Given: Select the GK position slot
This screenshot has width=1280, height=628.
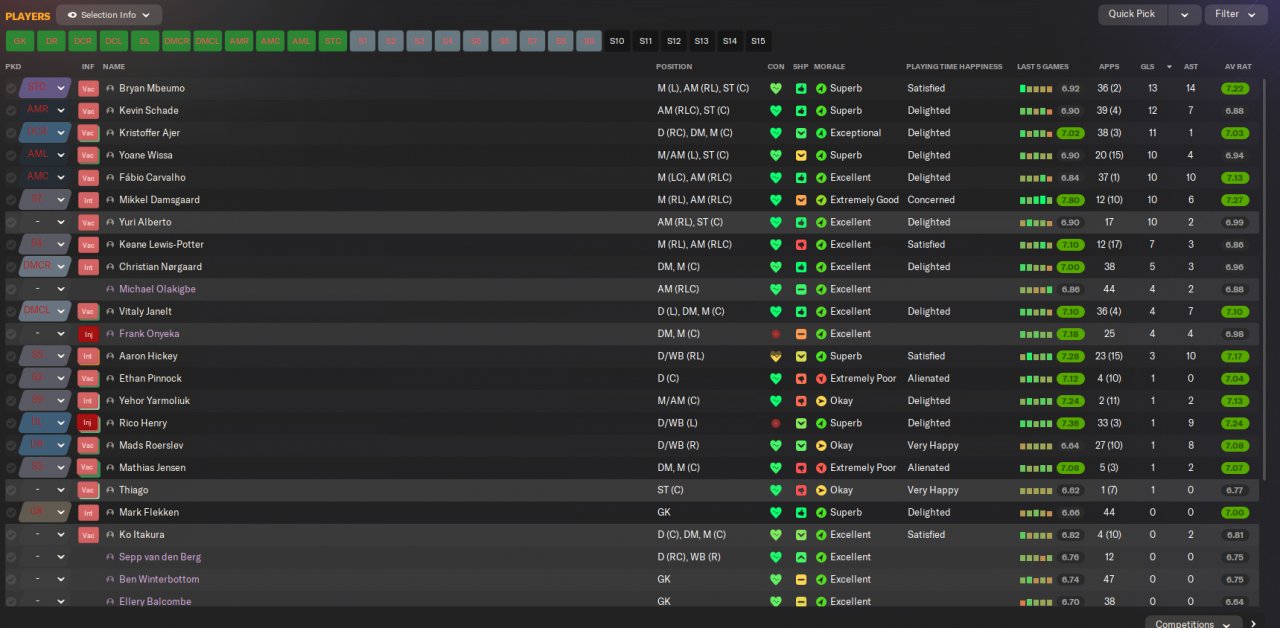Looking at the screenshot, I should (x=20, y=41).
